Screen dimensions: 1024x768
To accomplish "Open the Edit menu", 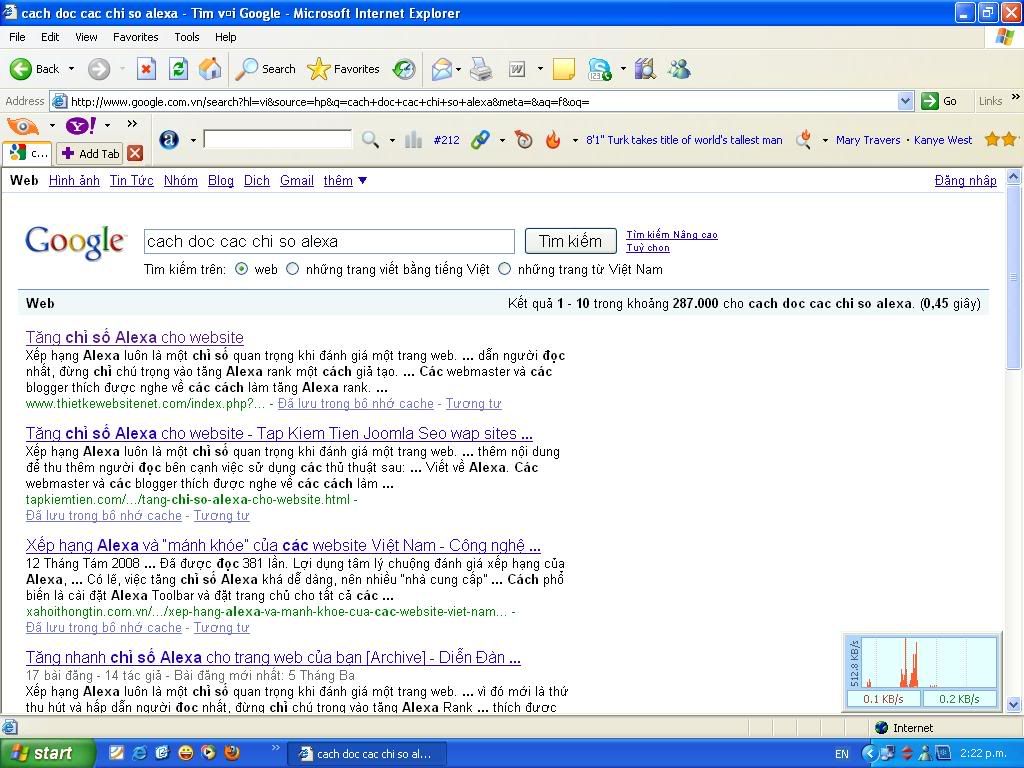I will click(50, 37).
